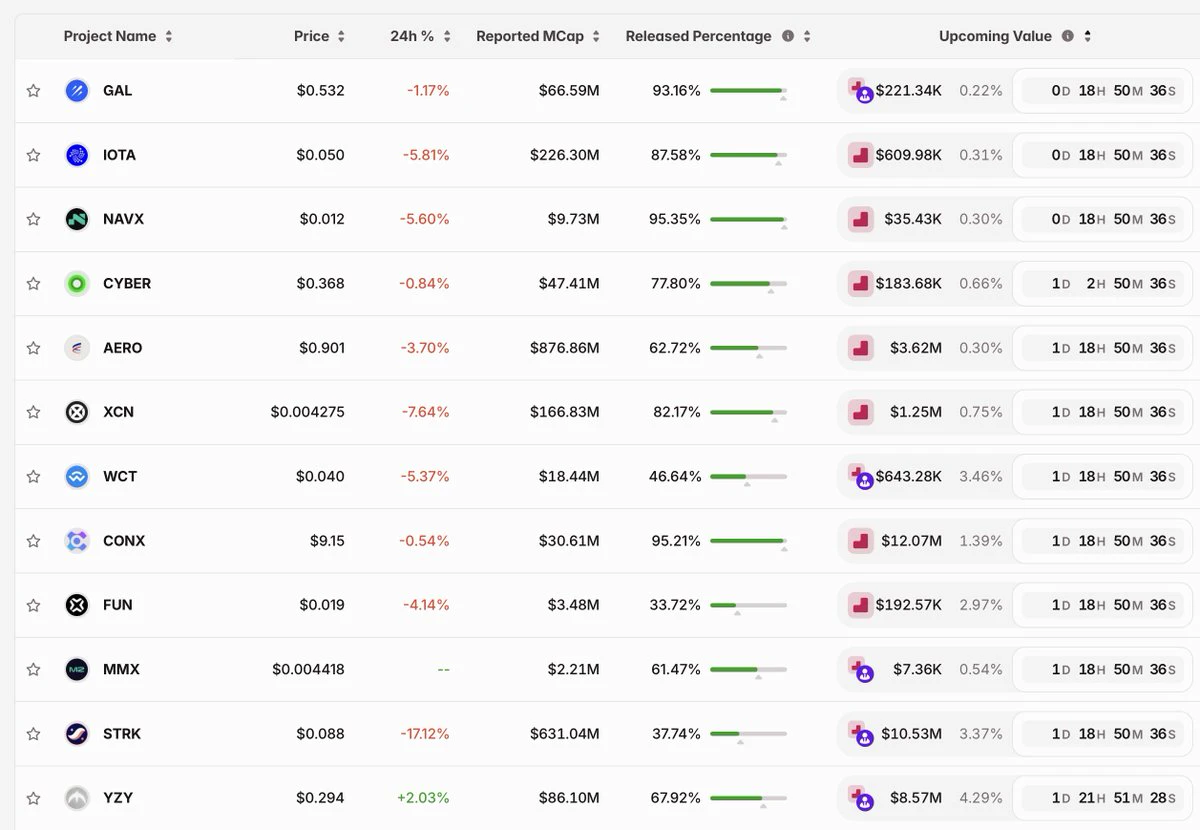Open the NAVX token logo
Image resolution: width=1200 pixels, height=830 pixels.
pyautogui.click(x=77, y=219)
